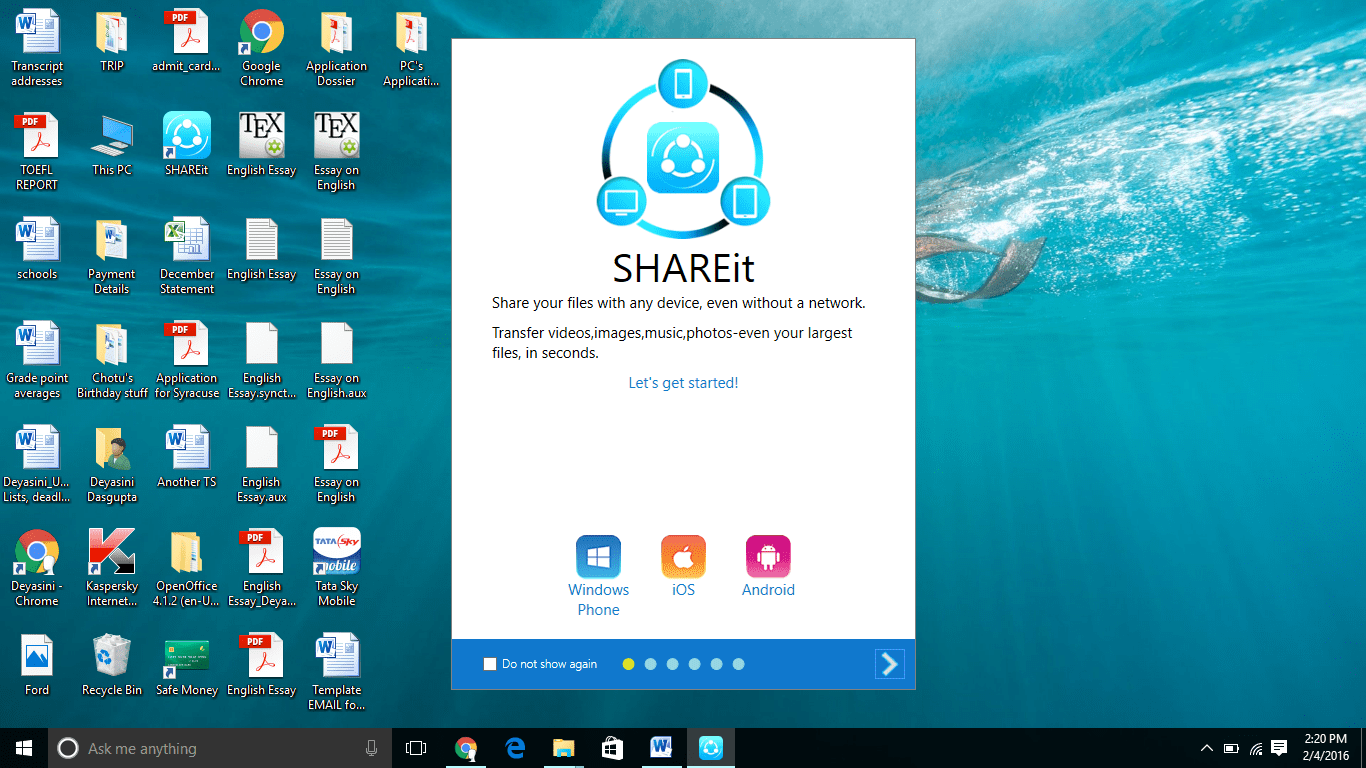
Task: Click the Android platform icon
Action: (x=768, y=557)
